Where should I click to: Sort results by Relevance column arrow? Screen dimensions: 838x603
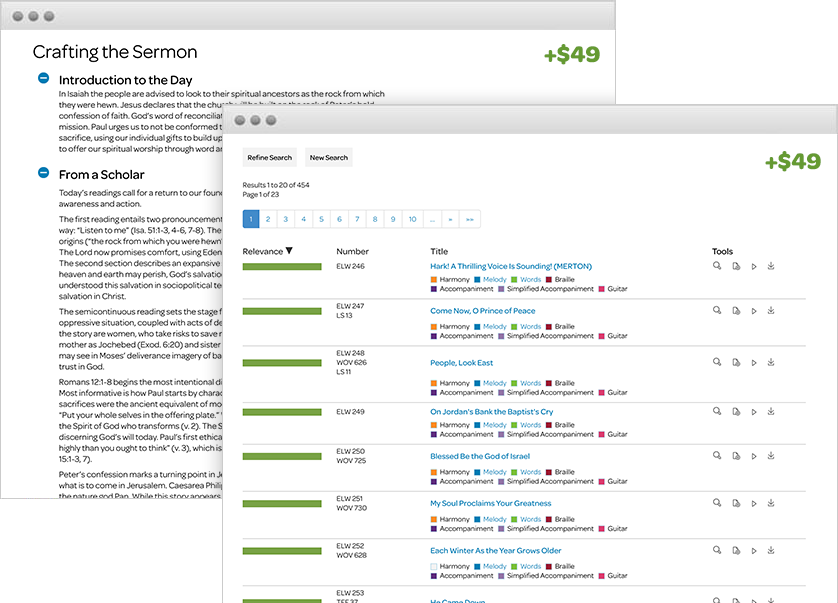pyautogui.click(x=289, y=251)
